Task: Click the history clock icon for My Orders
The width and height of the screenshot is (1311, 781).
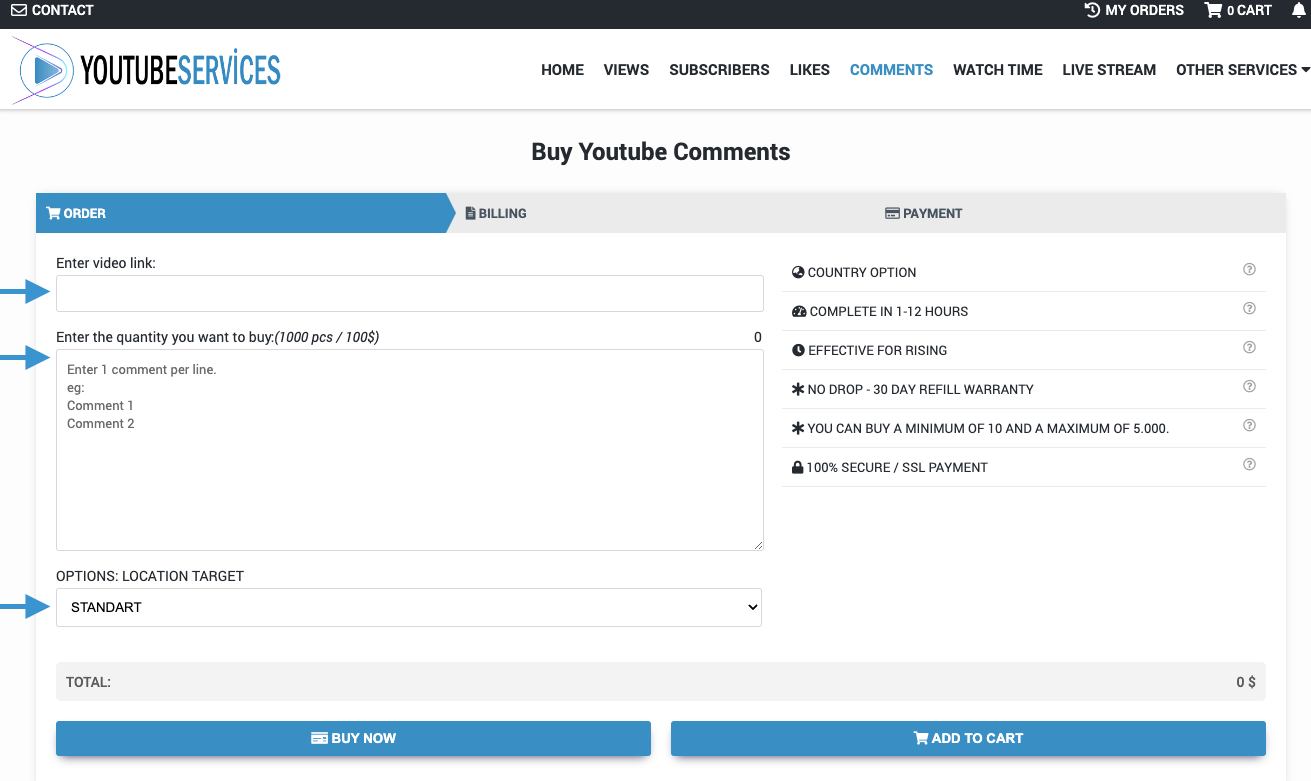Action: (x=1092, y=10)
